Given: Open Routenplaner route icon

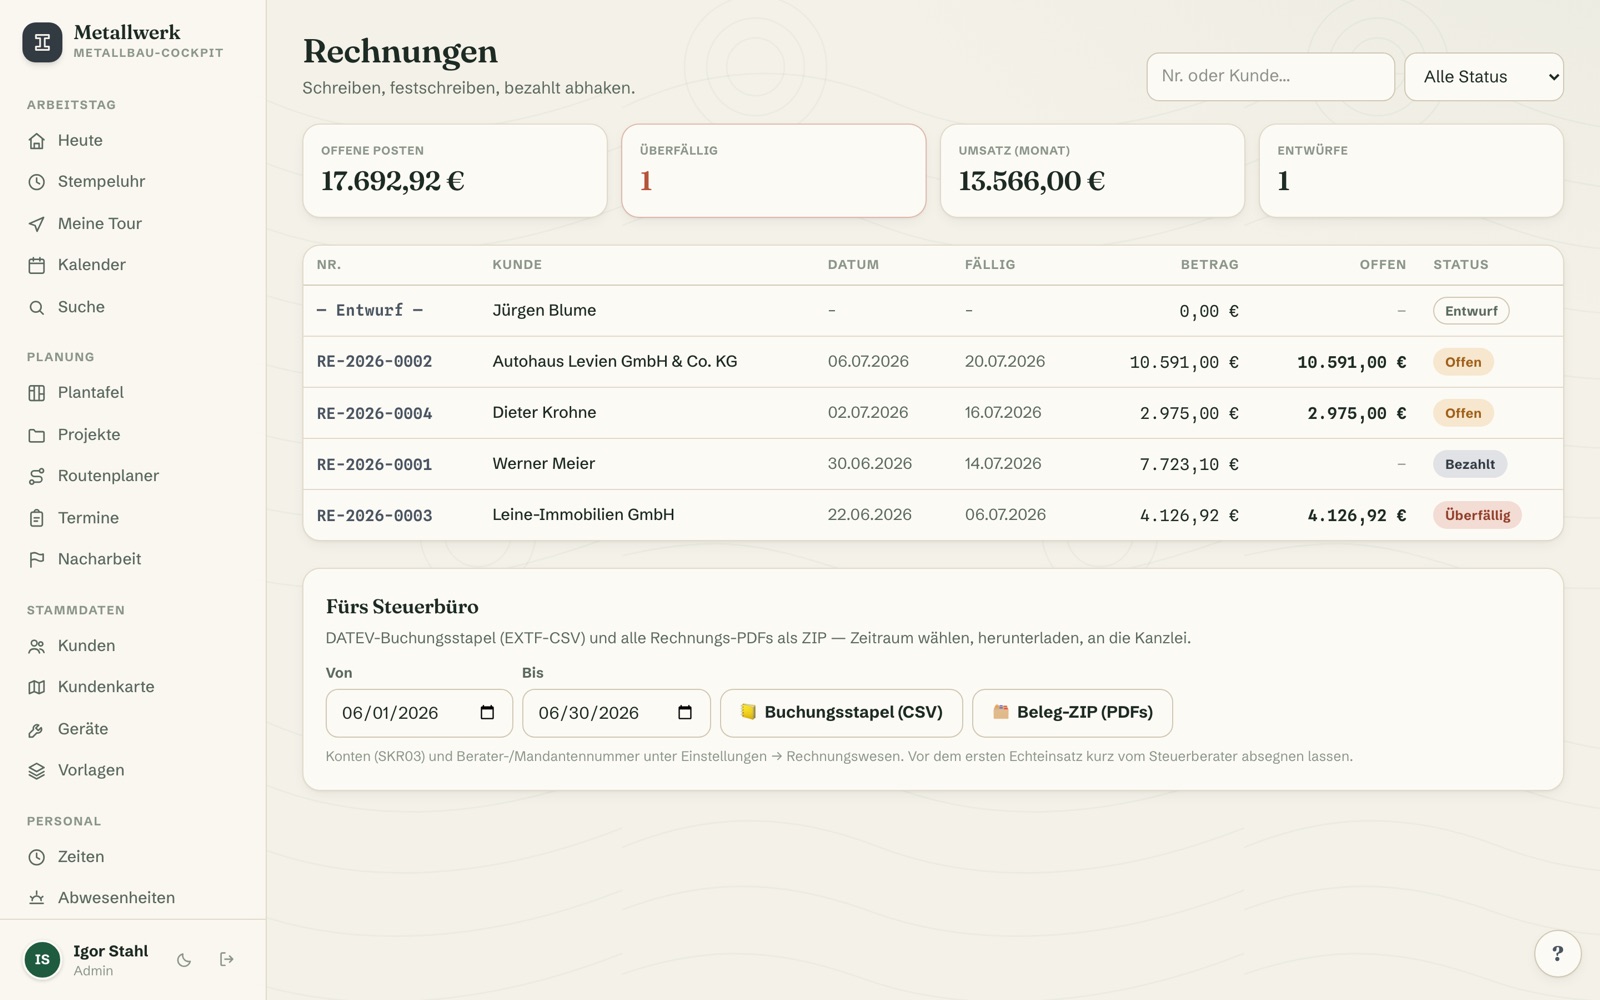Looking at the screenshot, I should click(x=37, y=476).
